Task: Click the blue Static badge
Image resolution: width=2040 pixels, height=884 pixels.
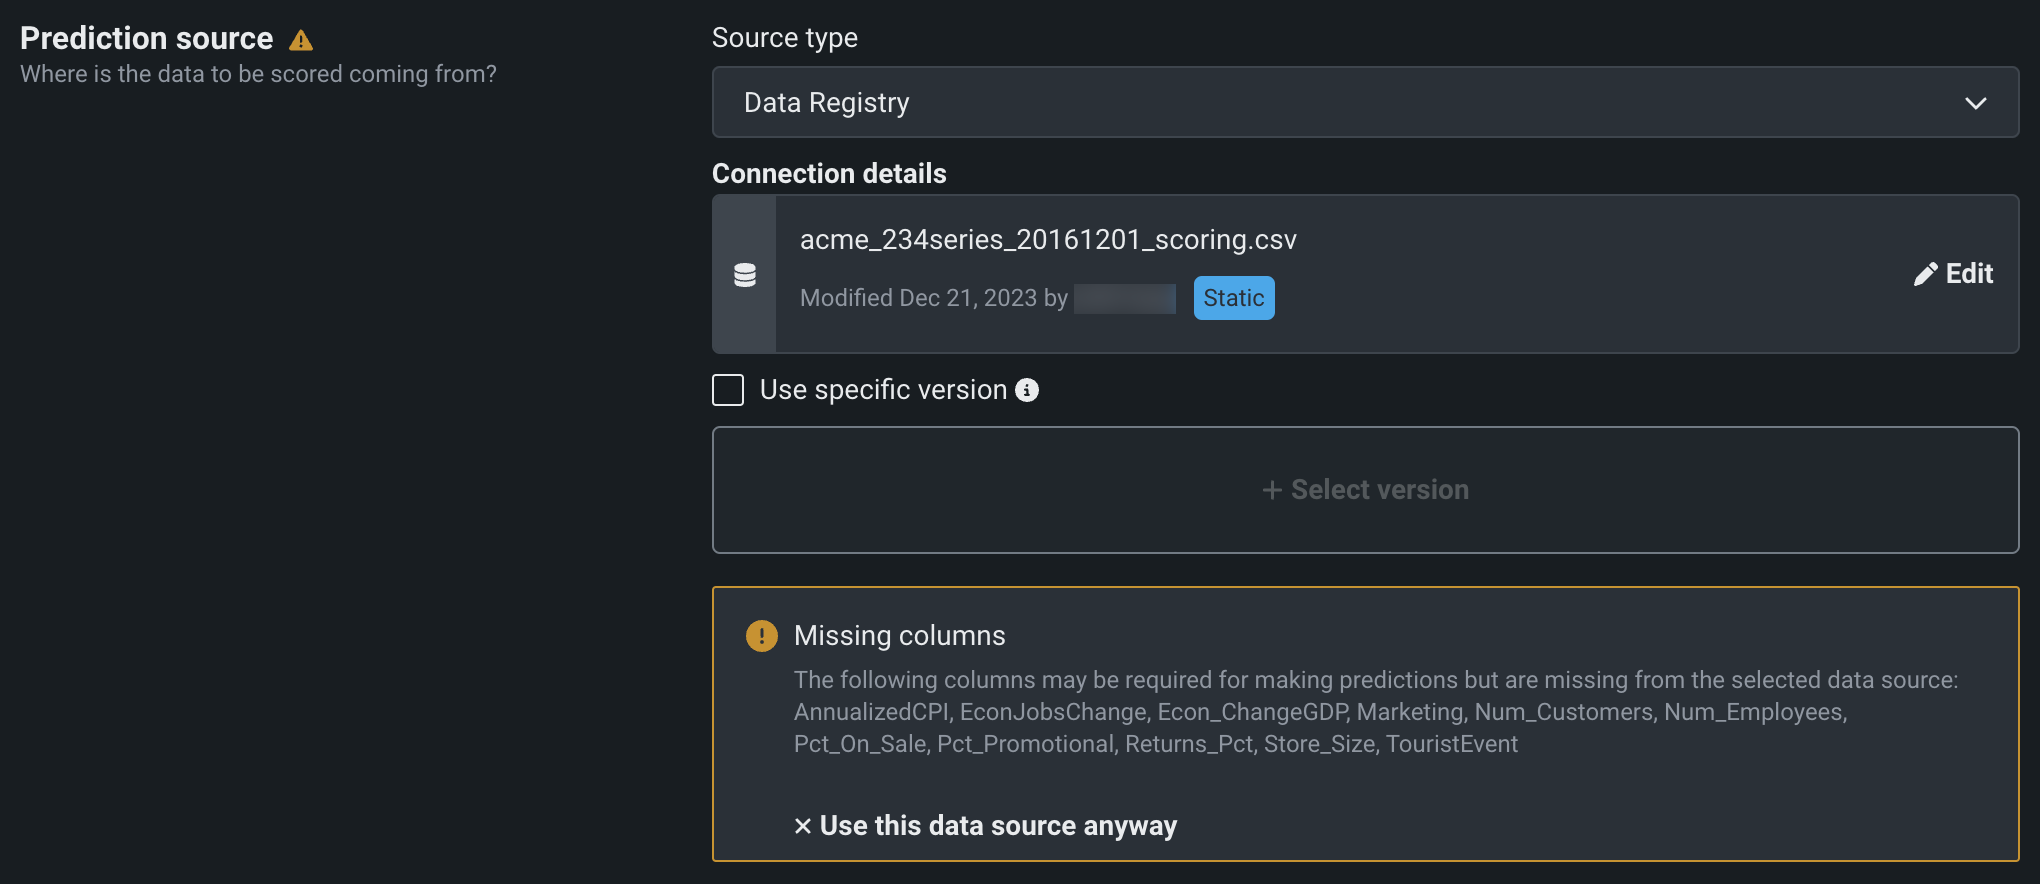Action: click(1234, 298)
